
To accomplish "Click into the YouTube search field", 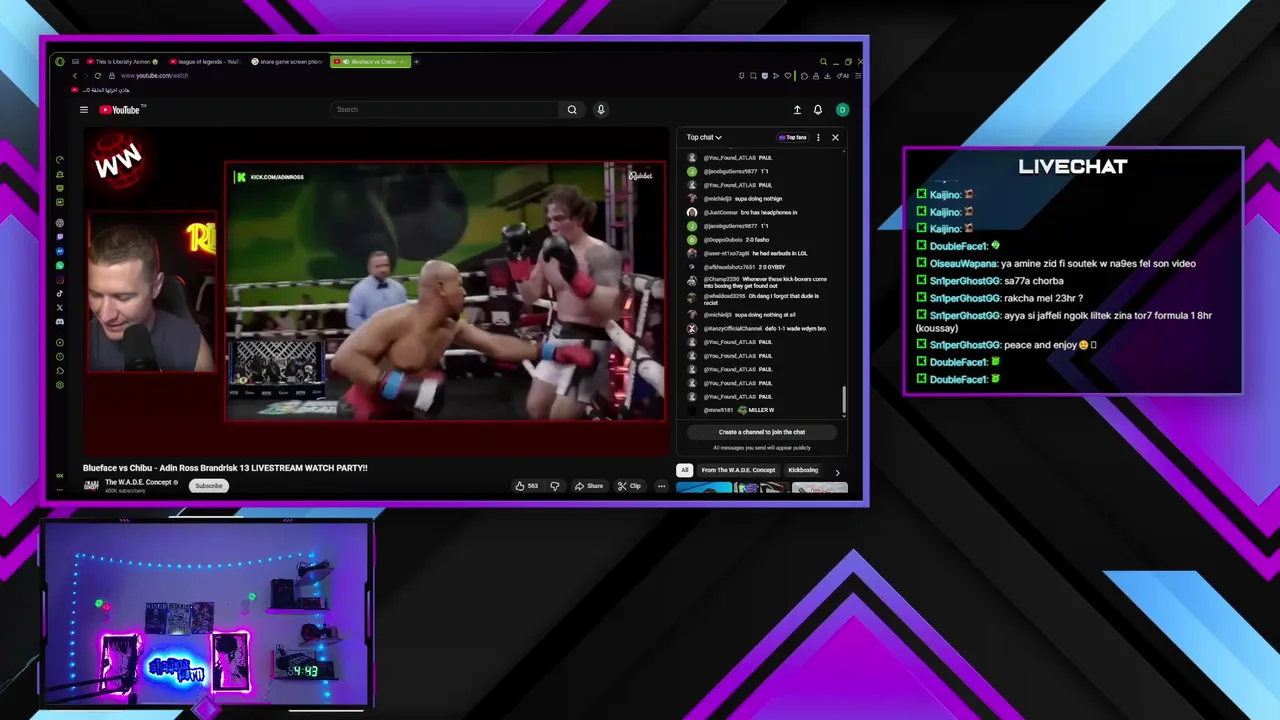I will click(x=445, y=110).
